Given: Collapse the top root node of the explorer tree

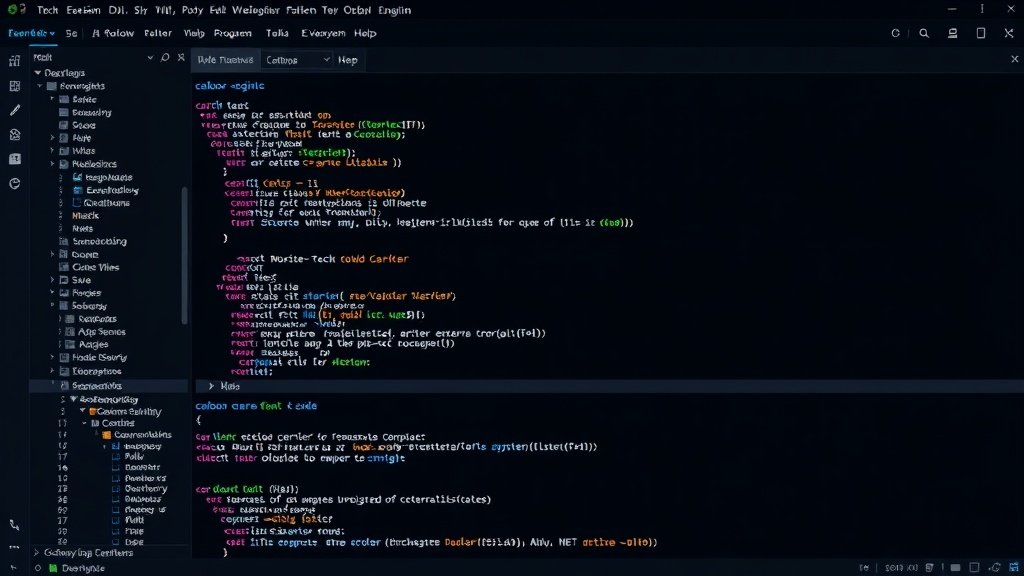Looking at the screenshot, I should pos(38,73).
